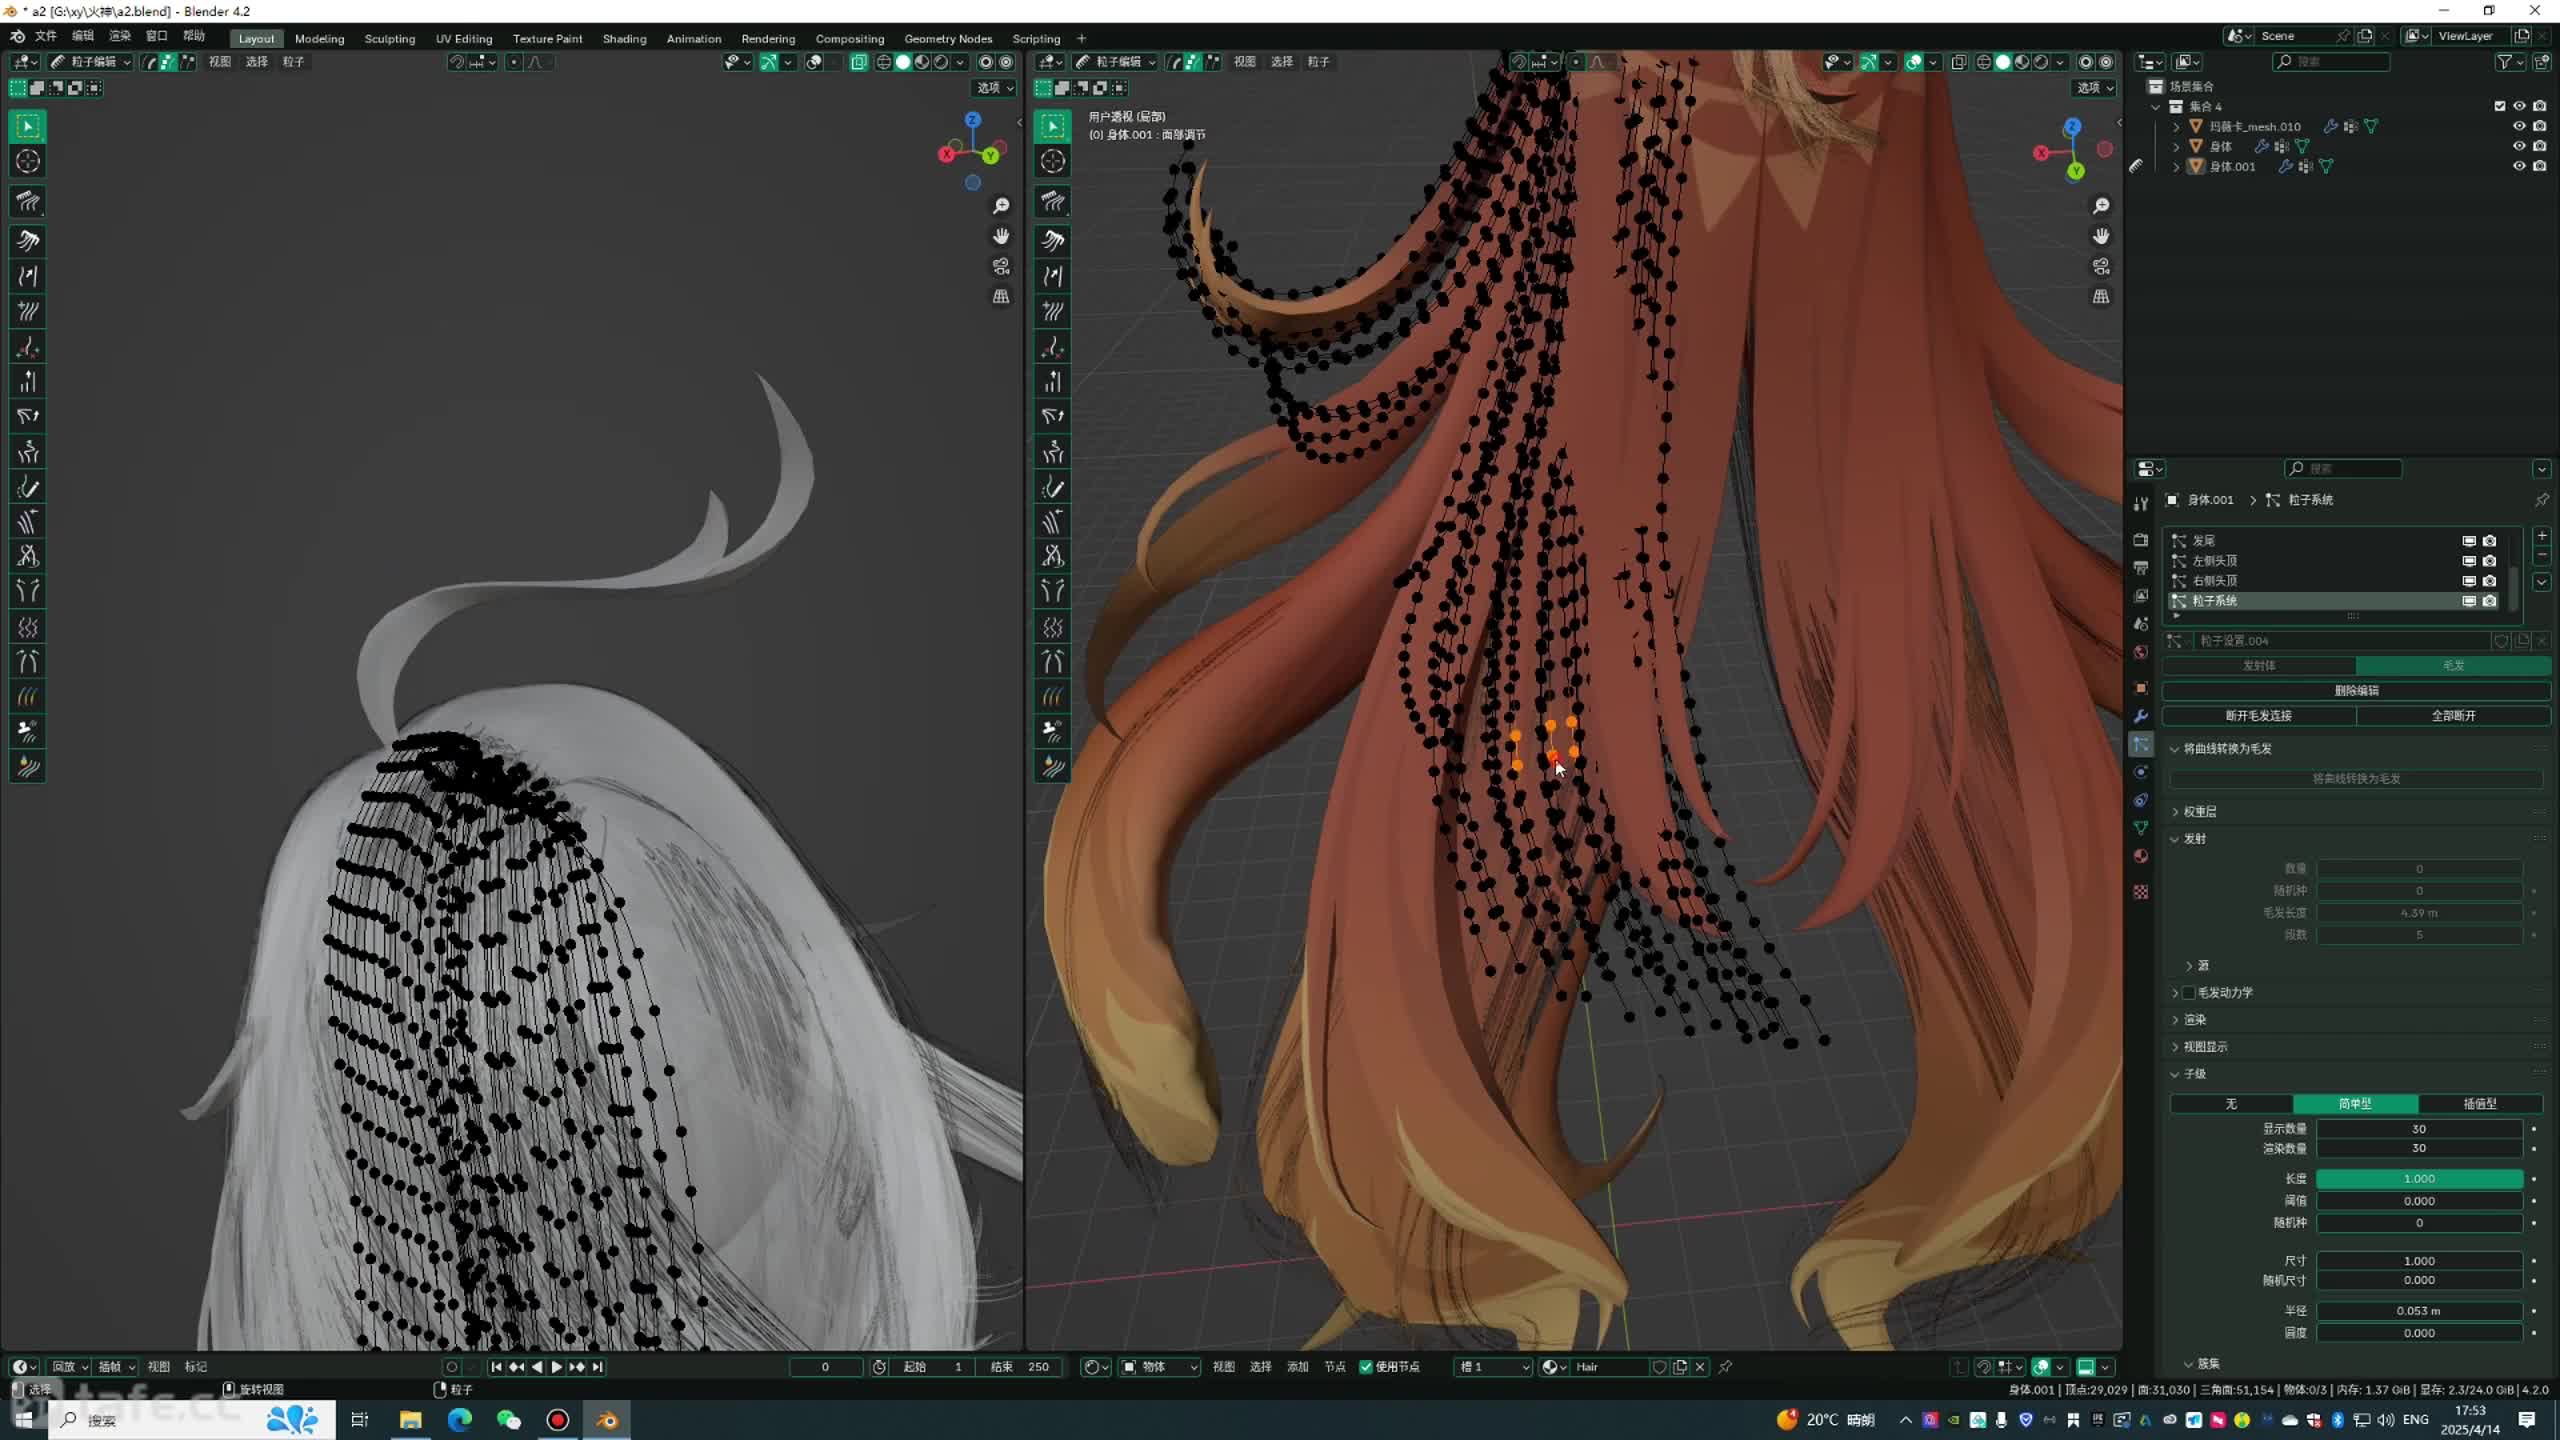Add a new particle system slot
This screenshot has height=1440, width=2560.
pyautogui.click(x=2542, y=537)
